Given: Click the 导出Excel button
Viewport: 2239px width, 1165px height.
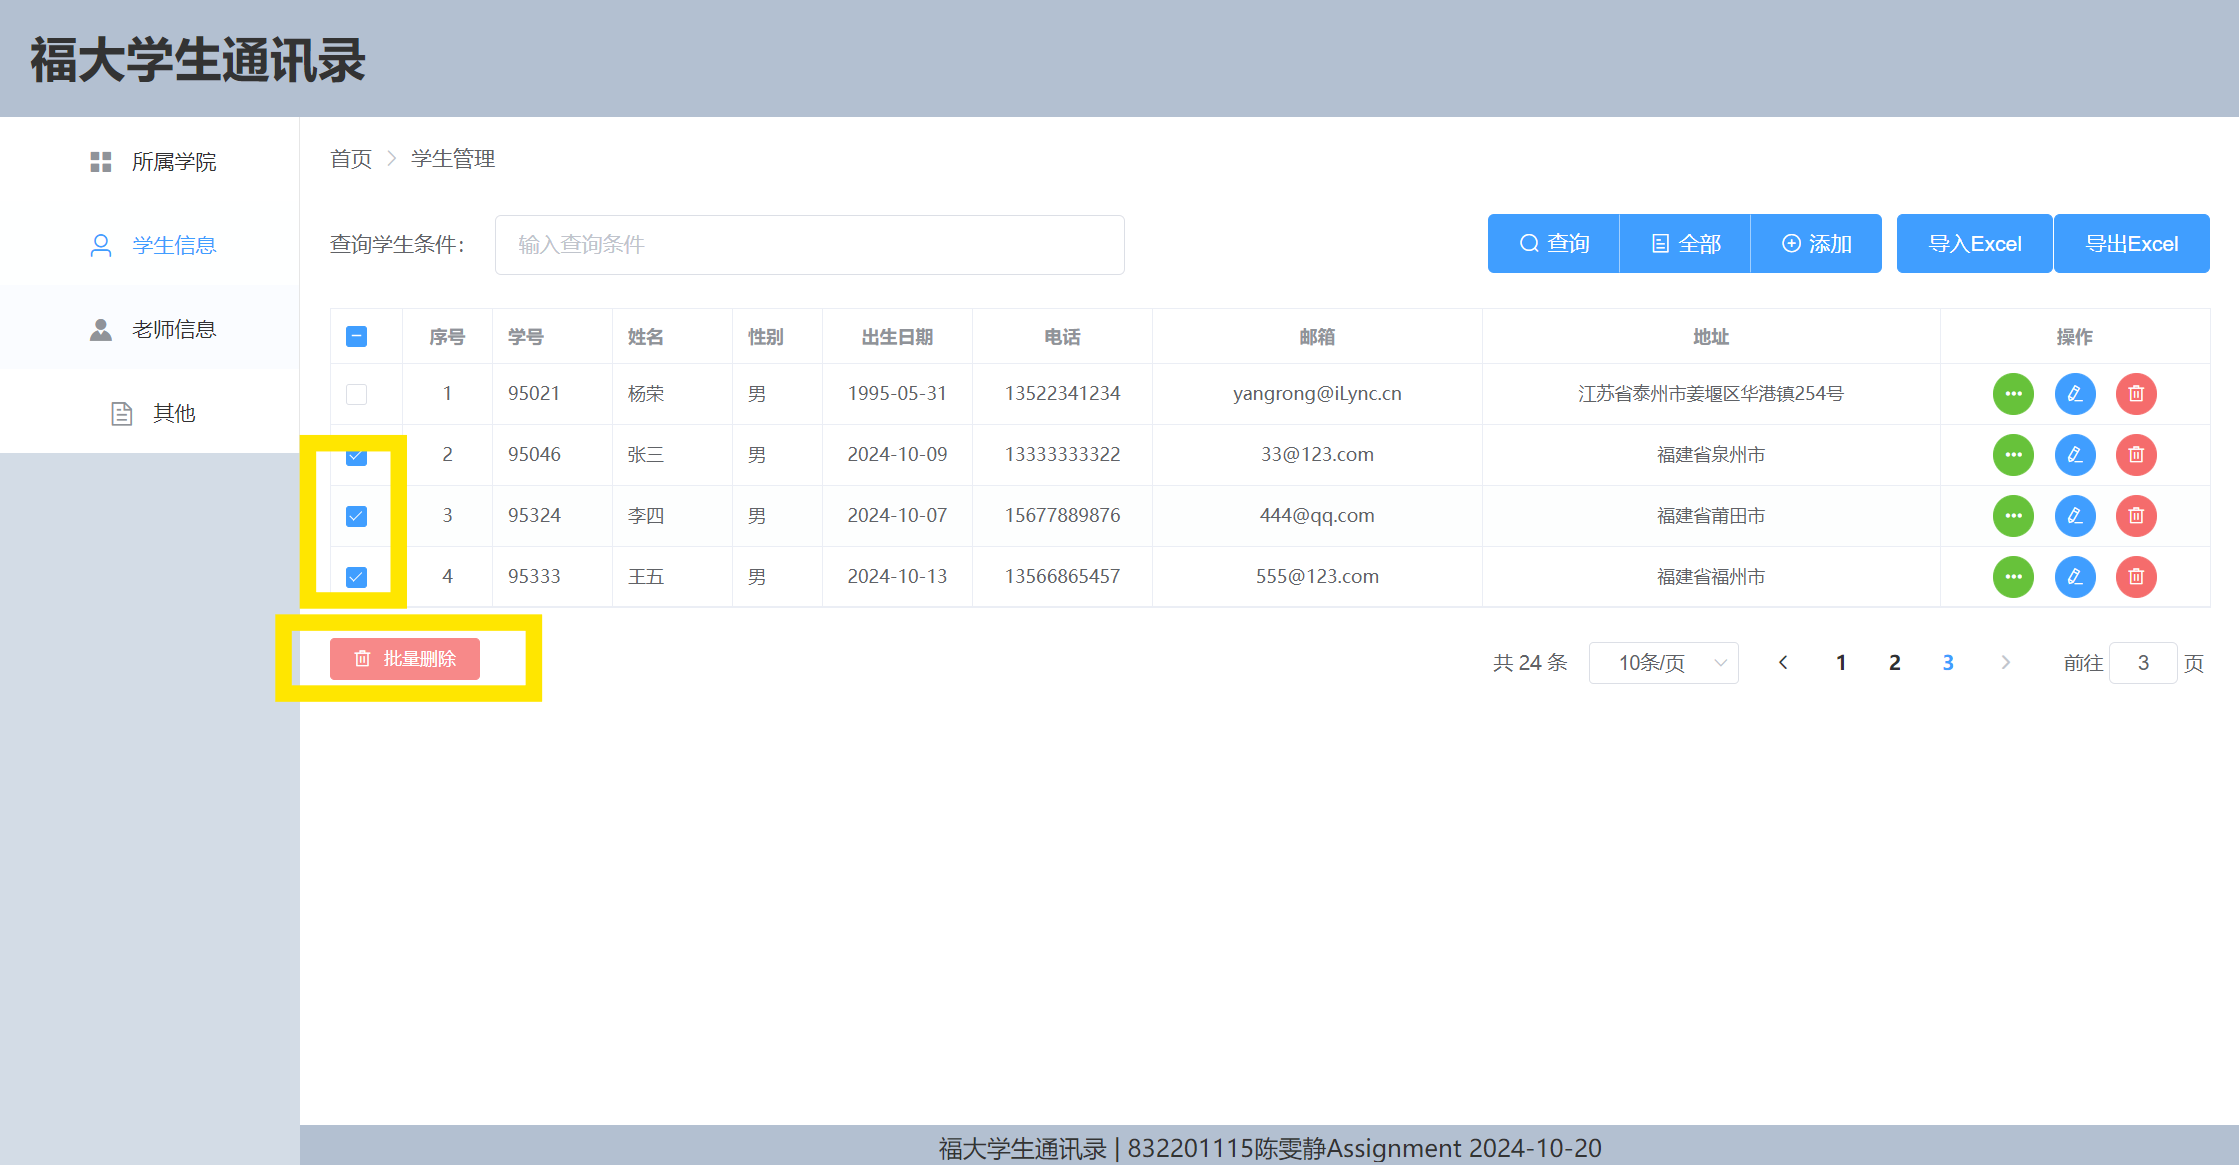Looking at the screenshot, I should click(x=2131, y=244).
